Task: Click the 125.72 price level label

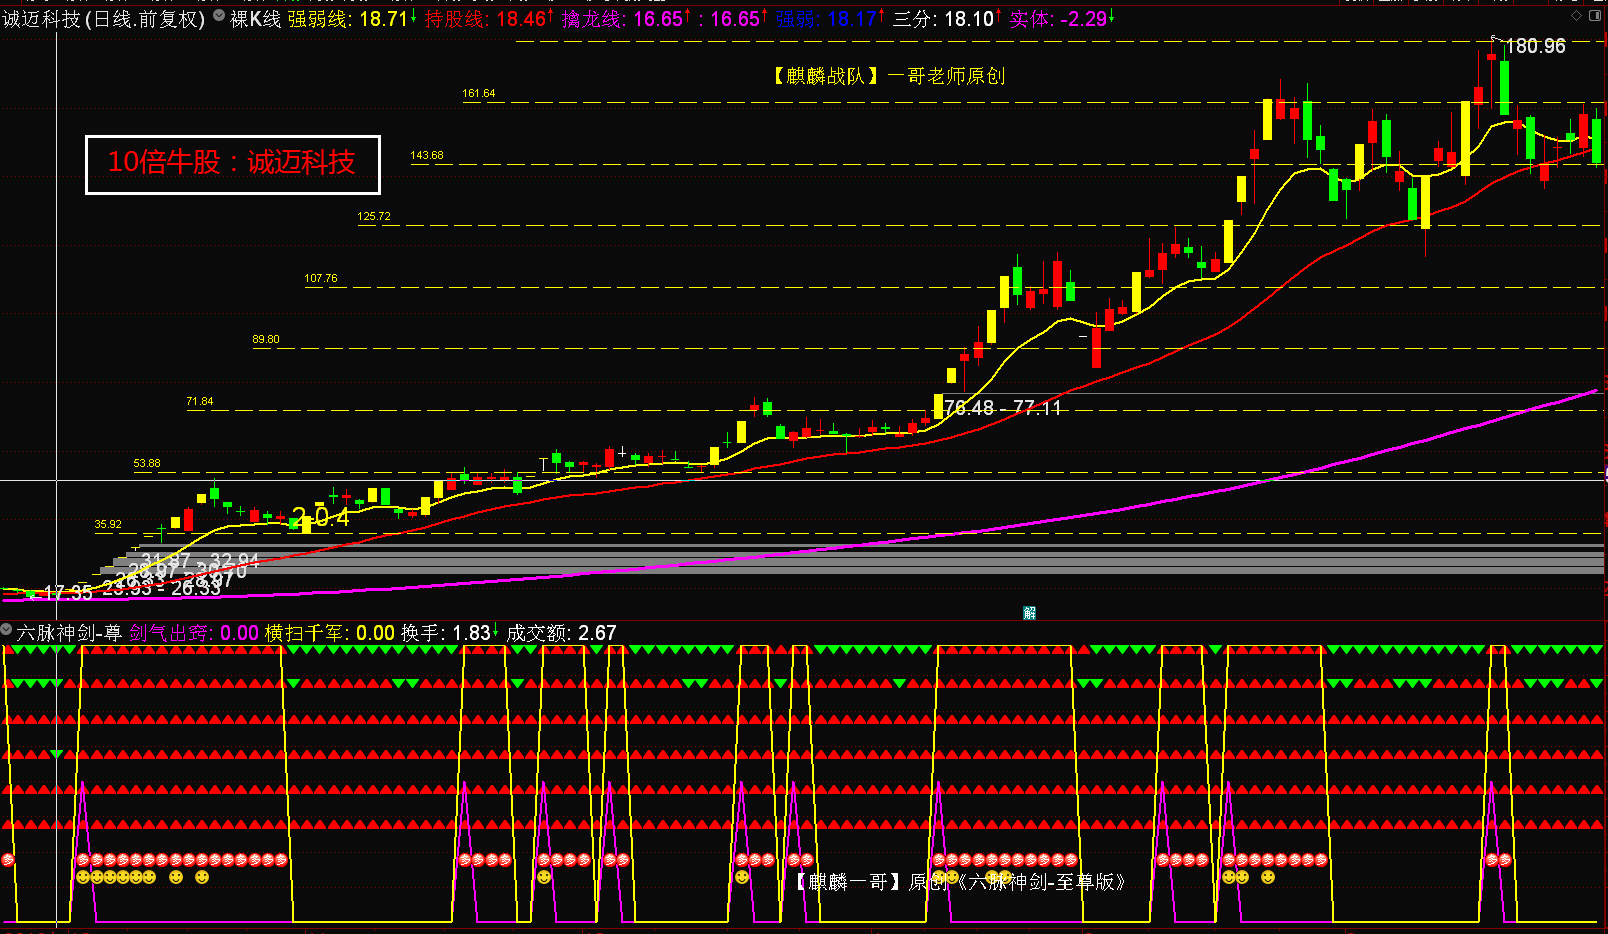Action: [374, 216]
